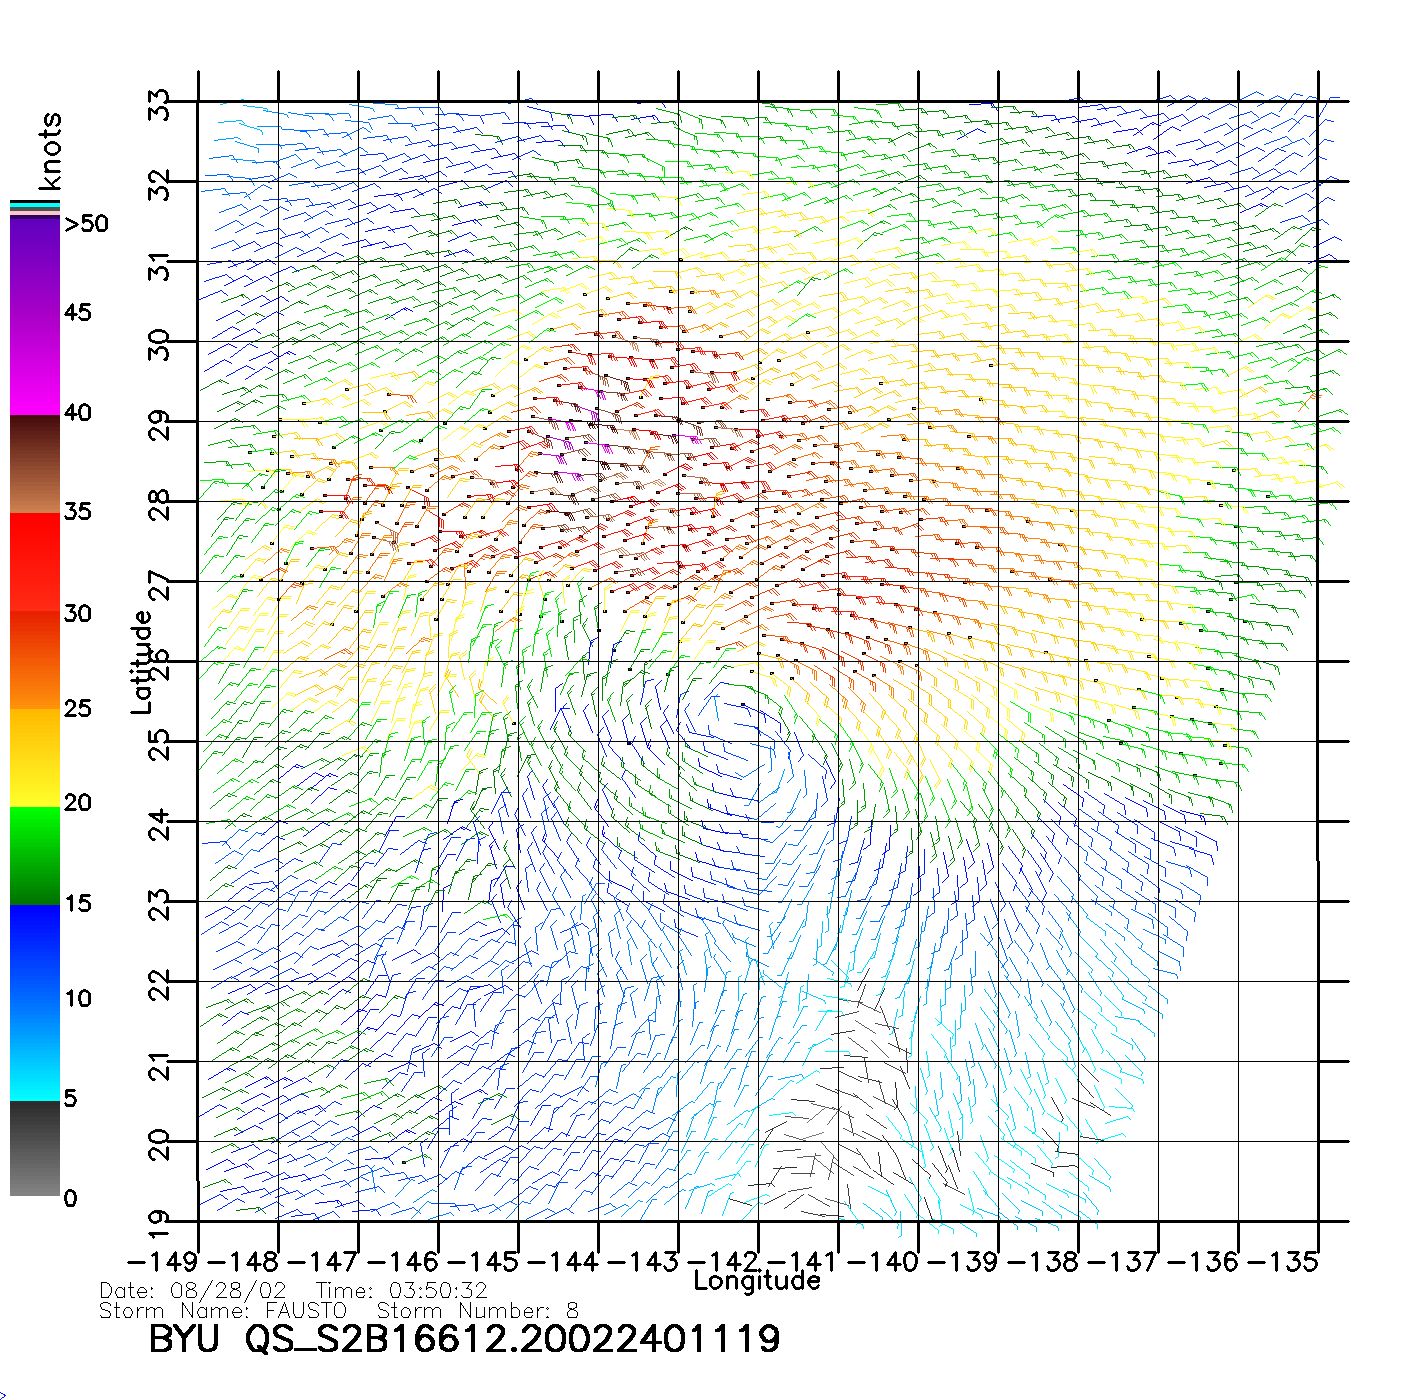
Task: Click the green 15-20 knots color segment
Action: point(35,855)
